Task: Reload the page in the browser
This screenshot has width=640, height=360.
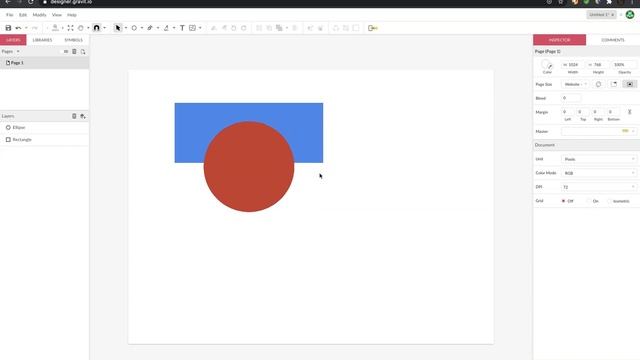Action: [31, 2]
